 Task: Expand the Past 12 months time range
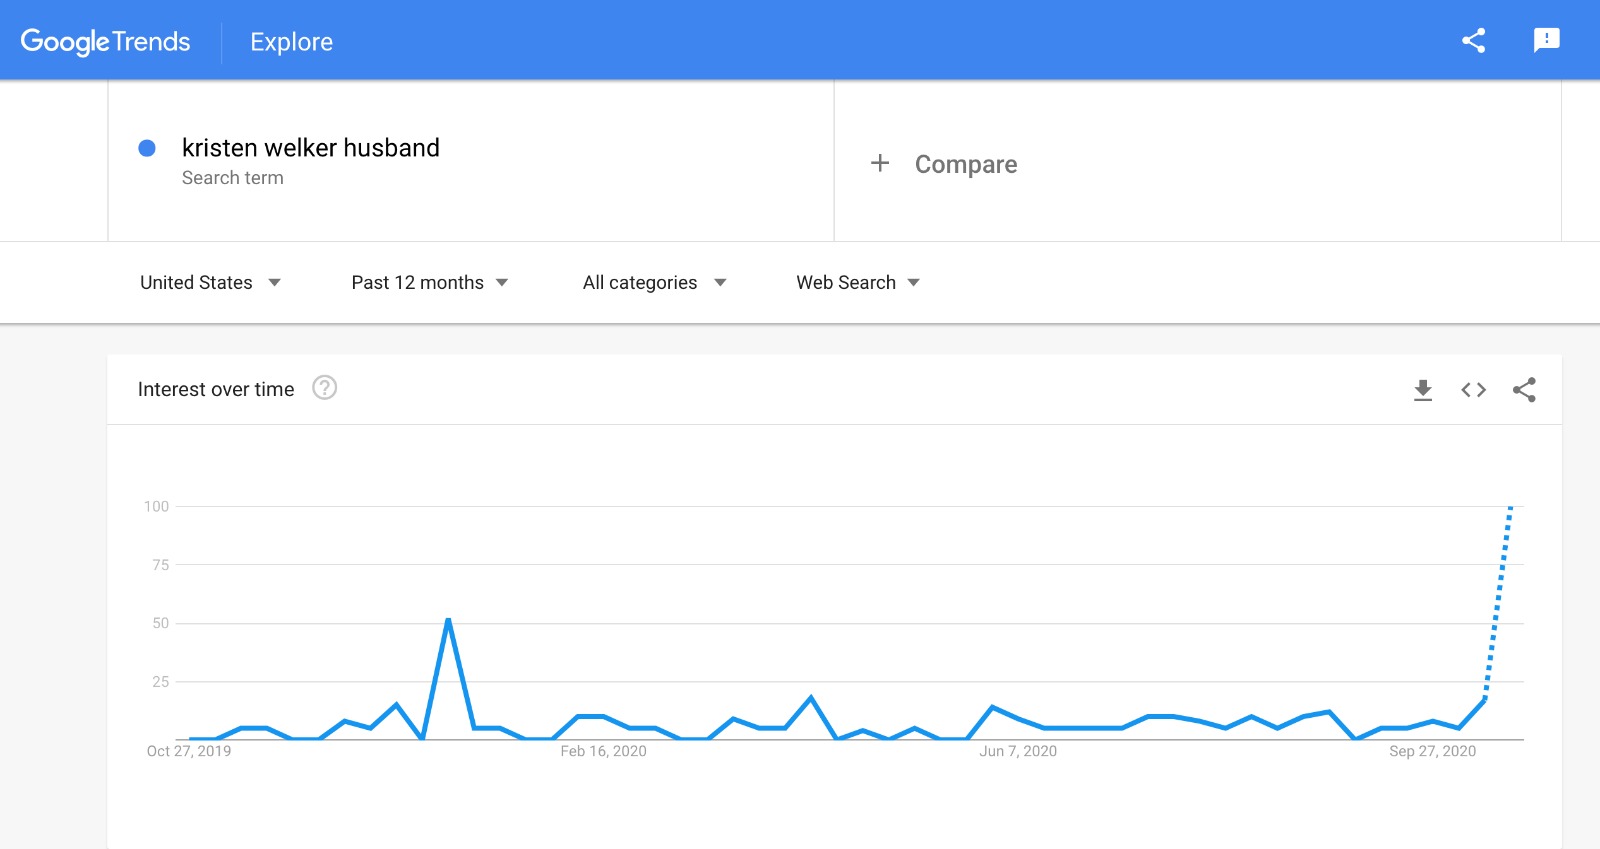click(430, 283)
